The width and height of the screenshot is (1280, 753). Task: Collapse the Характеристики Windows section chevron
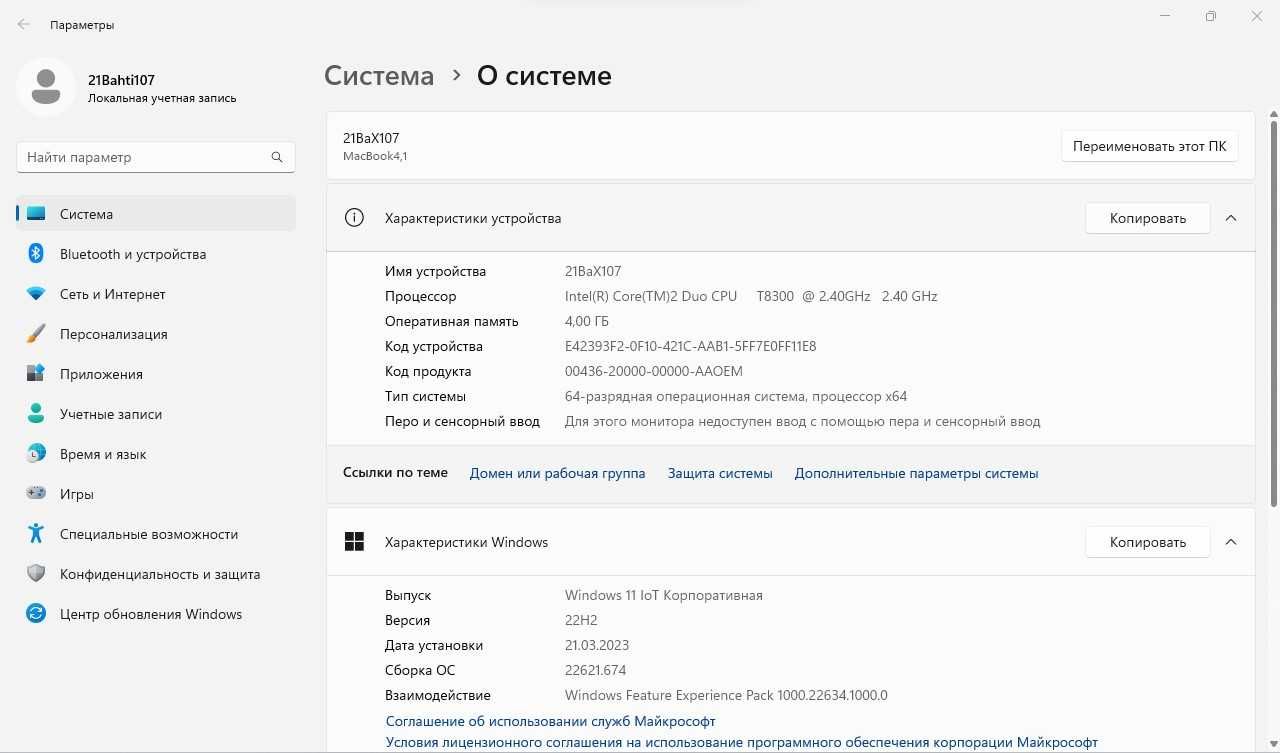click(x=1231, y=542)
